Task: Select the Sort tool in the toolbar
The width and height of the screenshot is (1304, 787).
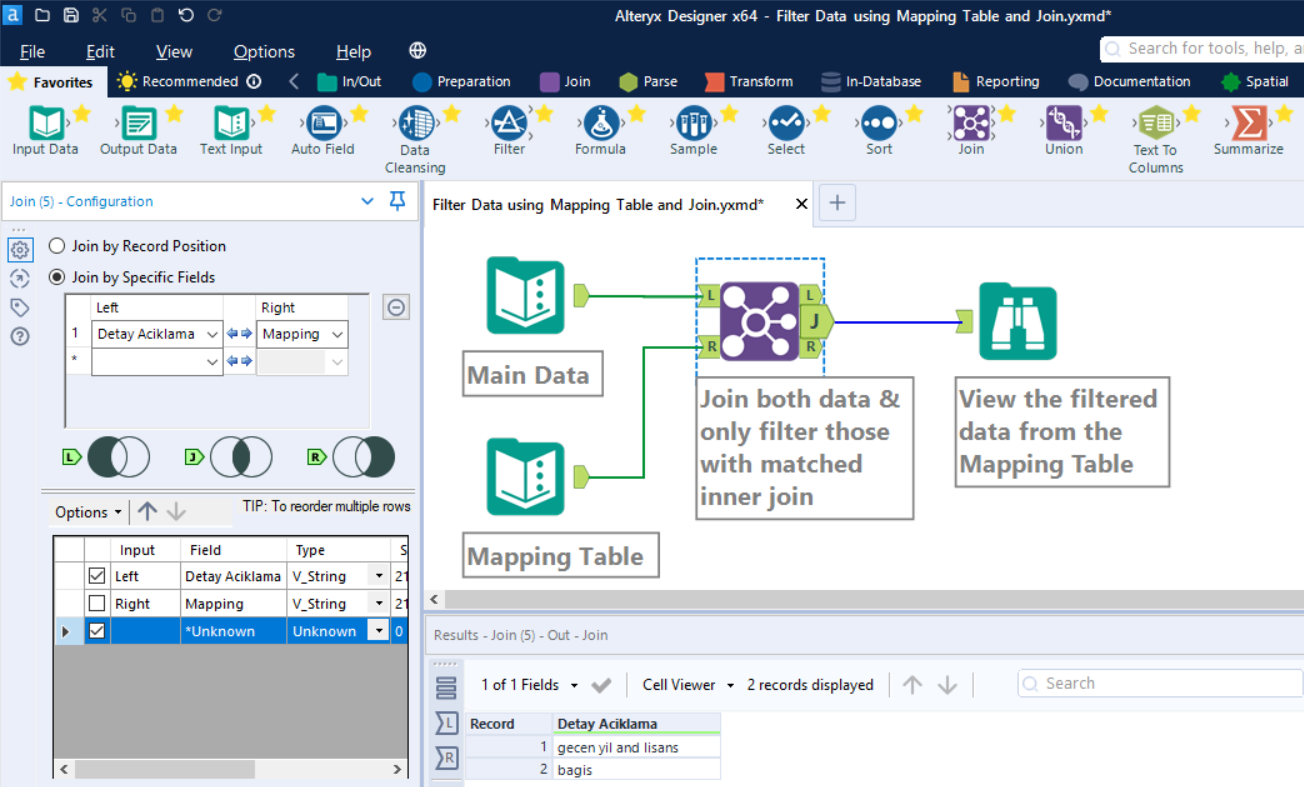Action: point(878,125)
